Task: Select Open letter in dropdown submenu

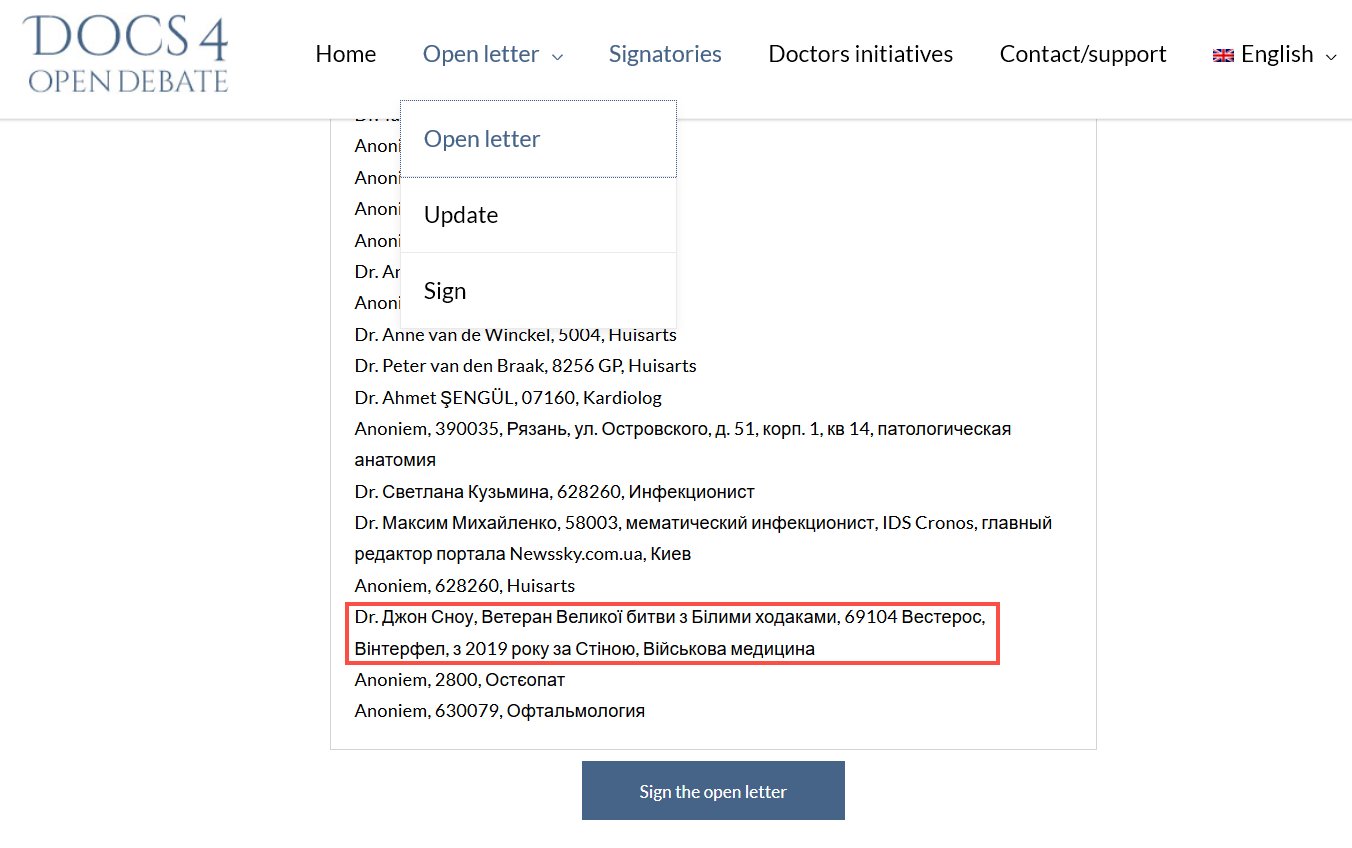Action: (x=482, y=139)
